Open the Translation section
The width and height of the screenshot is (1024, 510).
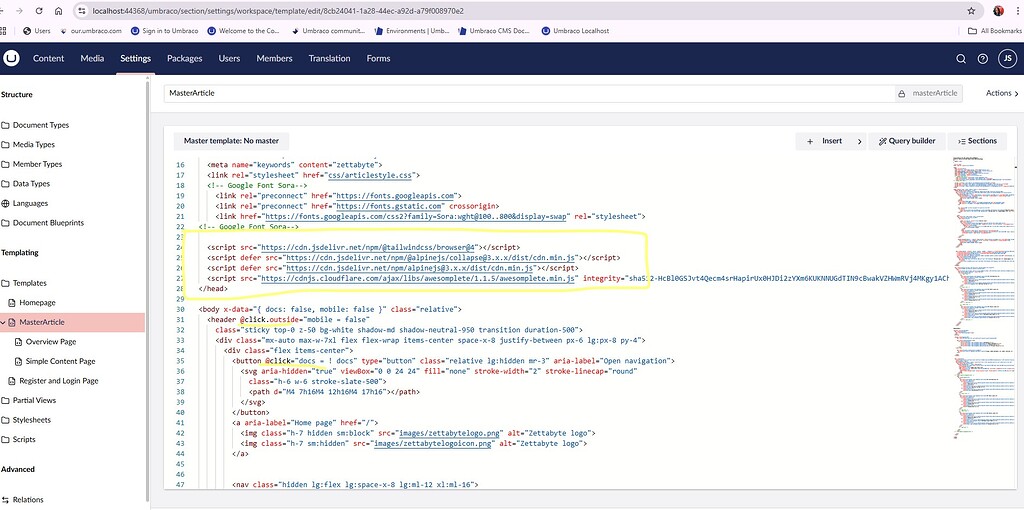(329, 58)
